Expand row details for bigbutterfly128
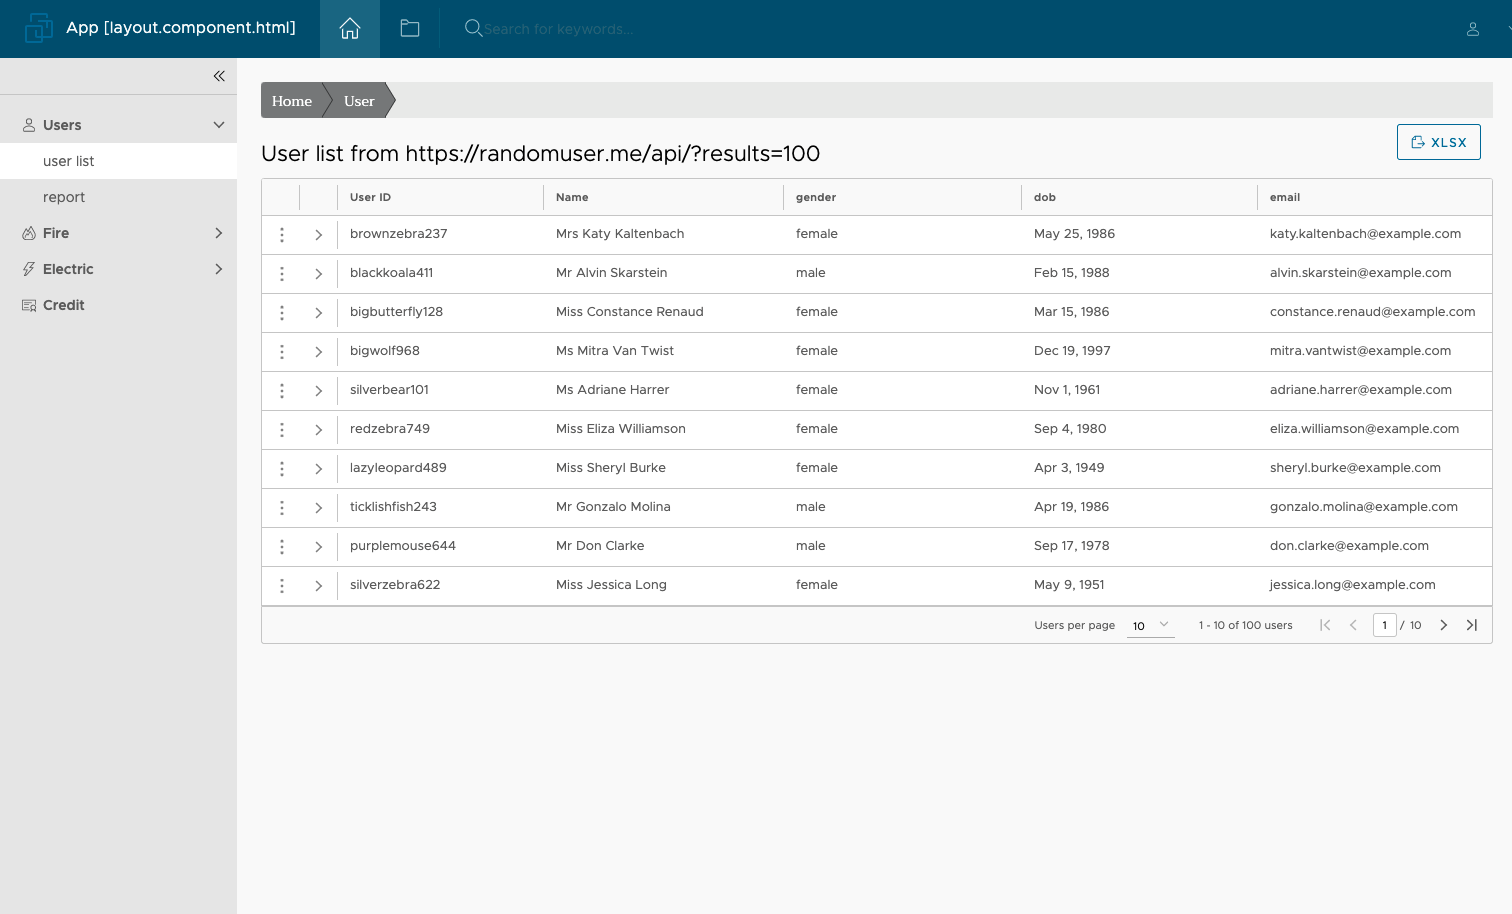Image resolution: width=1512 pixels, height=914 pixels. coord(319,313)
